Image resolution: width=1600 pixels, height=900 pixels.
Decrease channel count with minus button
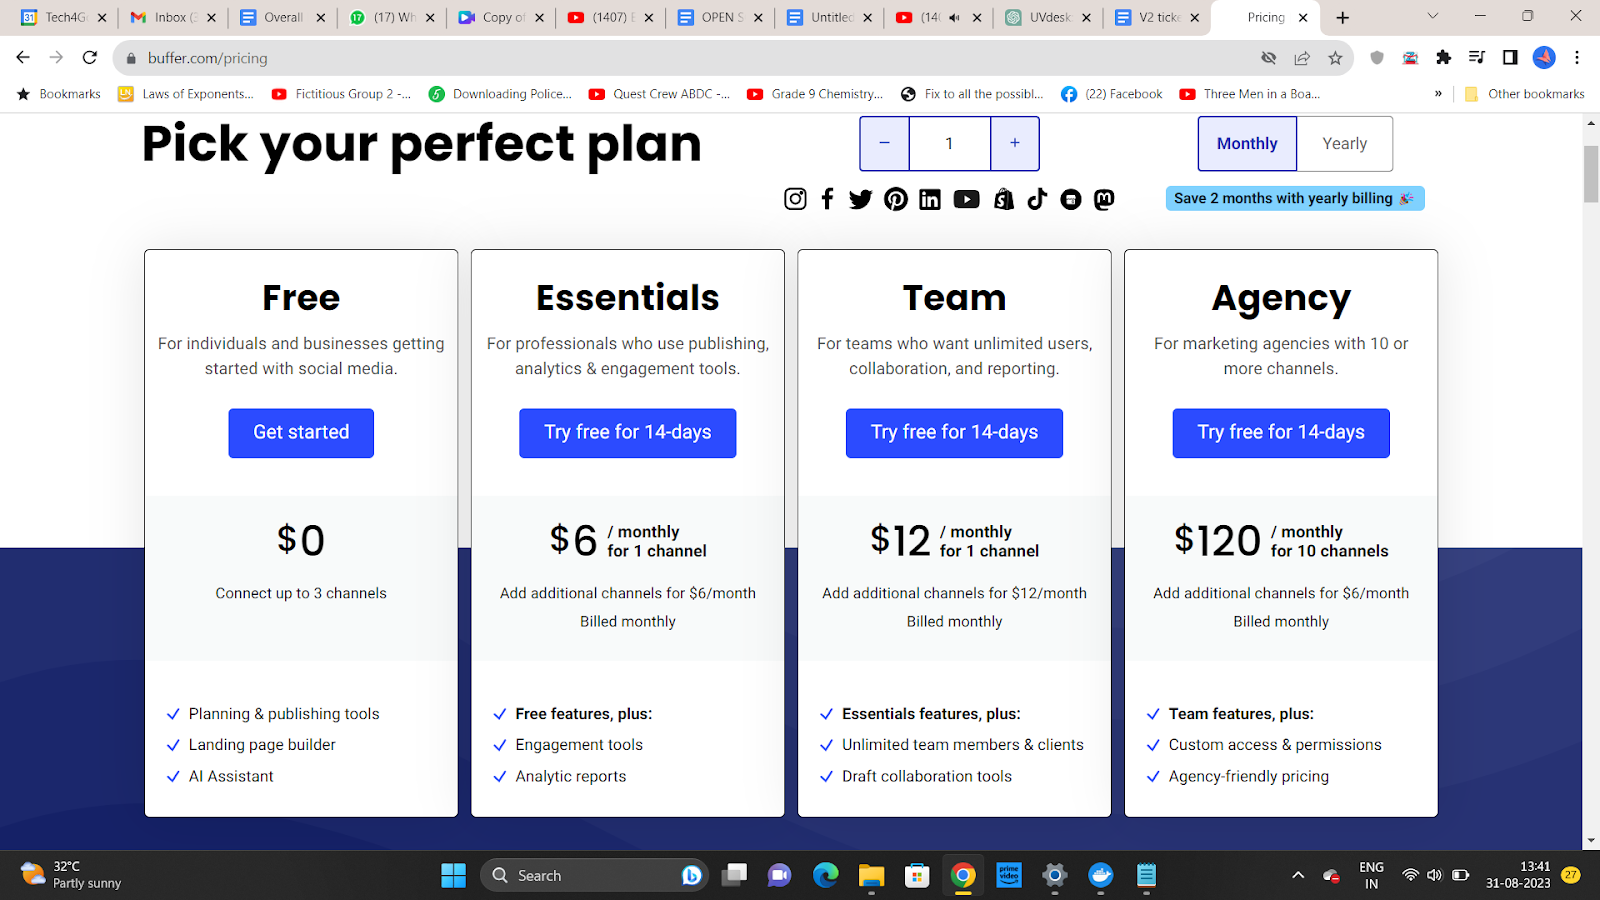pos(884,143)
